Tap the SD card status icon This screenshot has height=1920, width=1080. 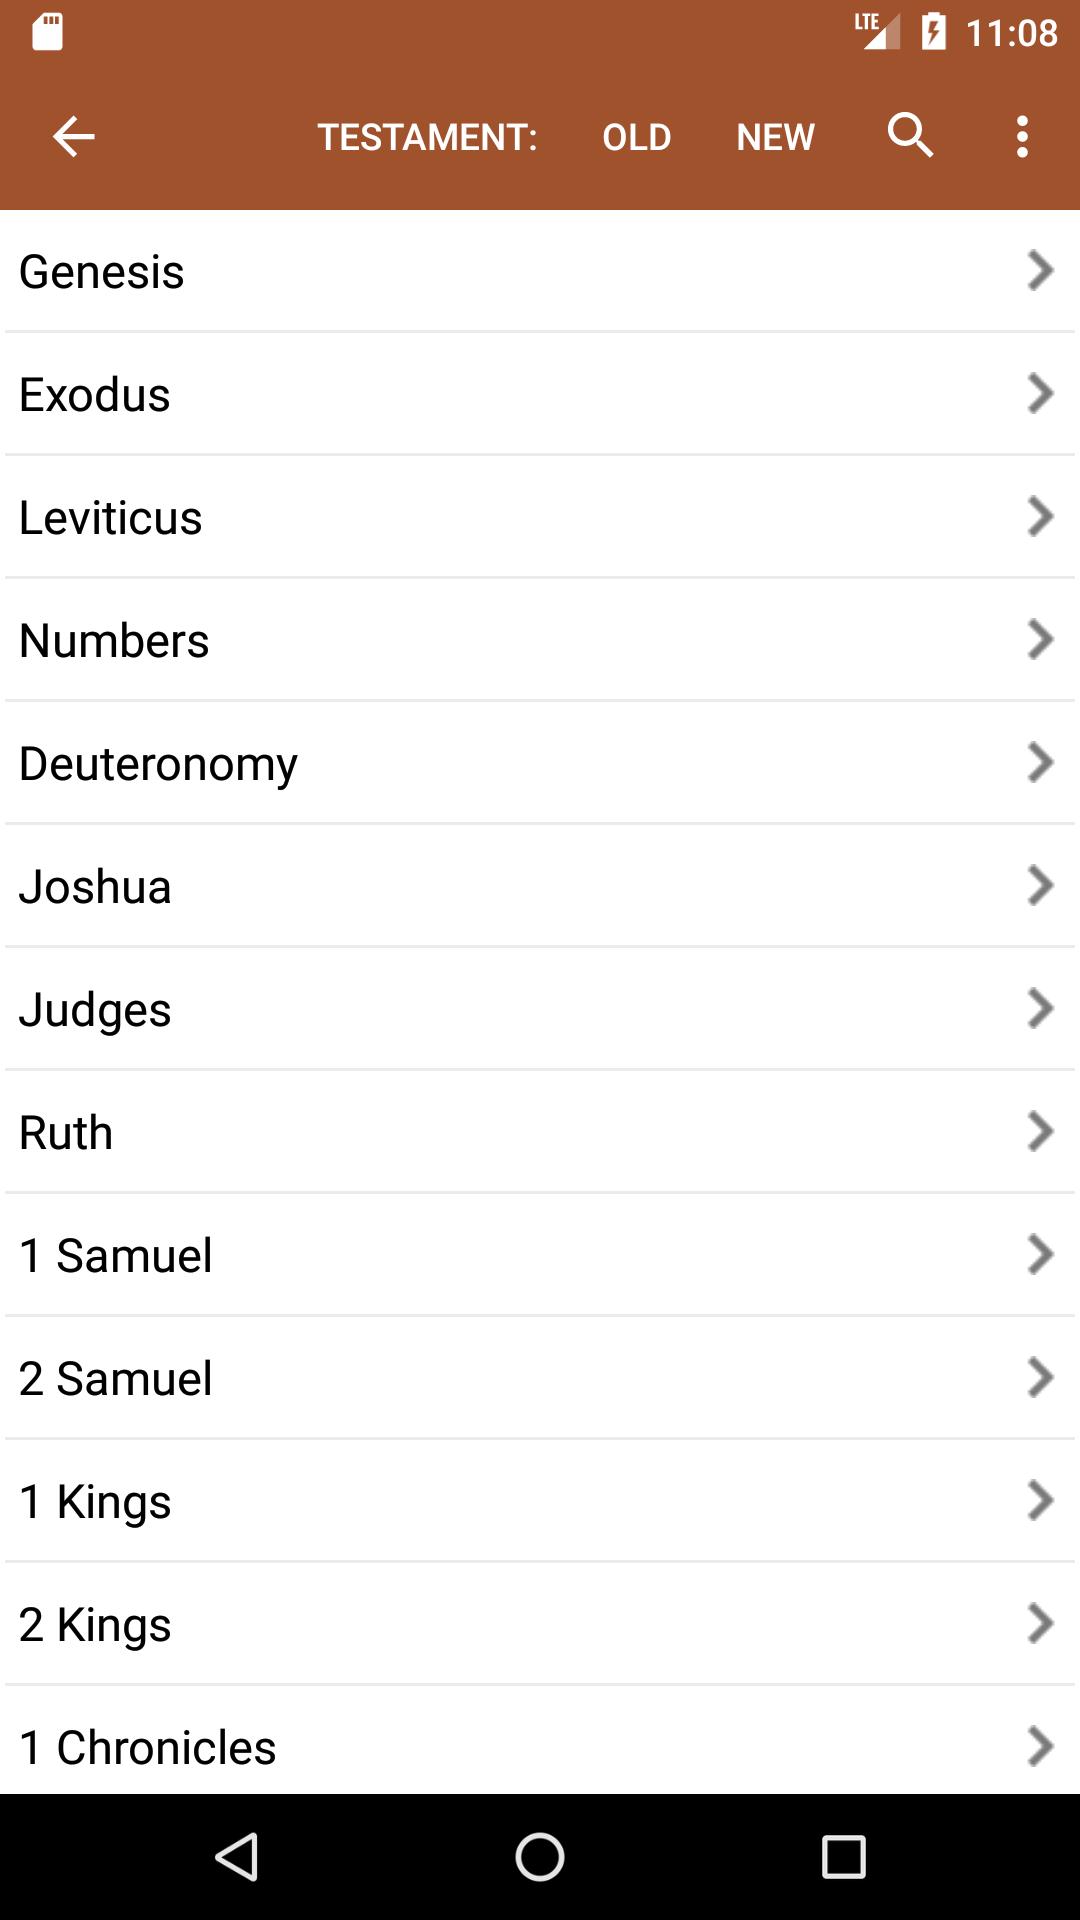coord(47,32)
